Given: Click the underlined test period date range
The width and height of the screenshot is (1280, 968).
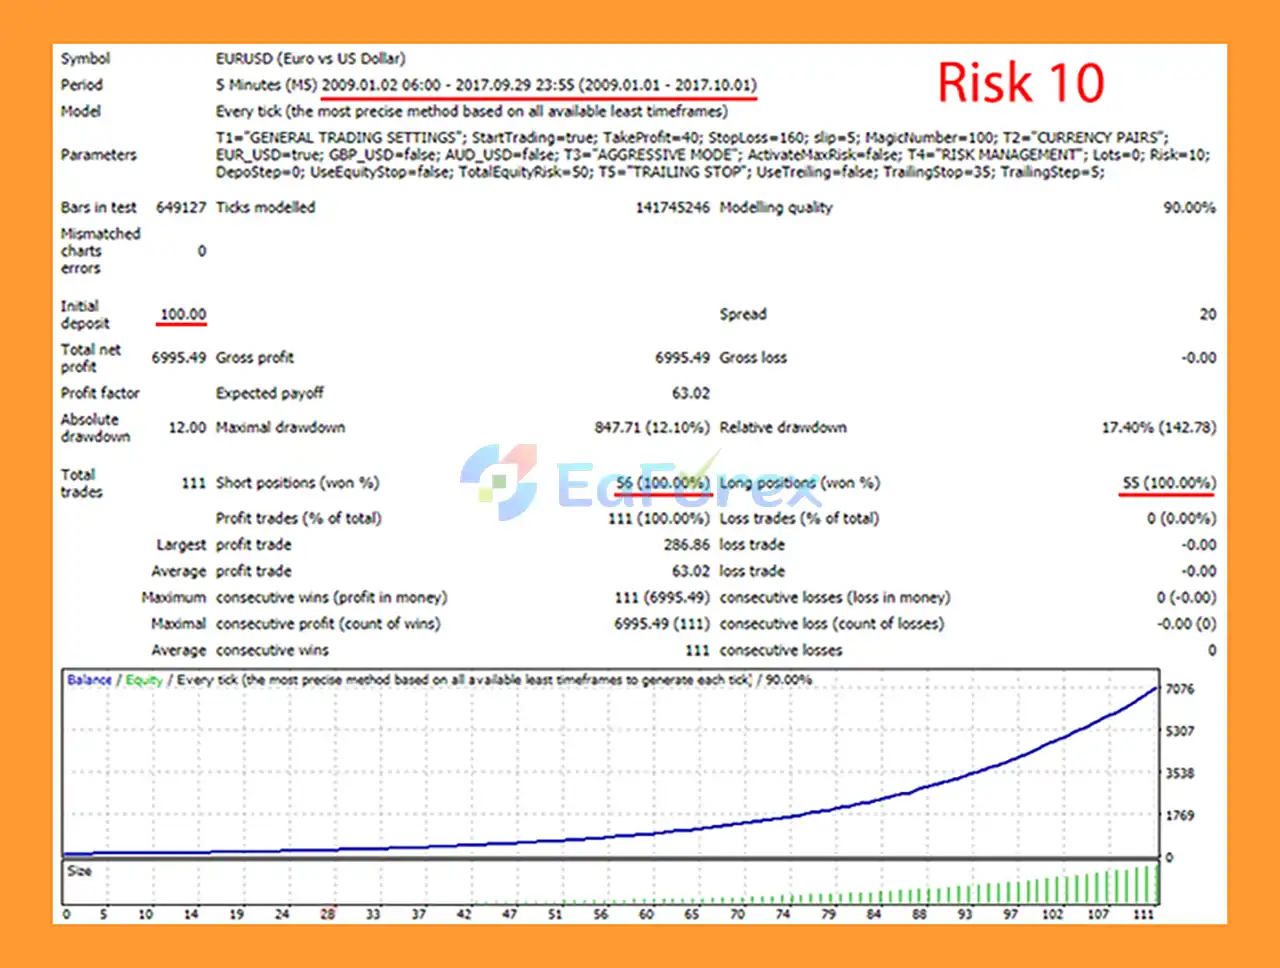Looking at the screenshot, I should click(x=538, y=85).
